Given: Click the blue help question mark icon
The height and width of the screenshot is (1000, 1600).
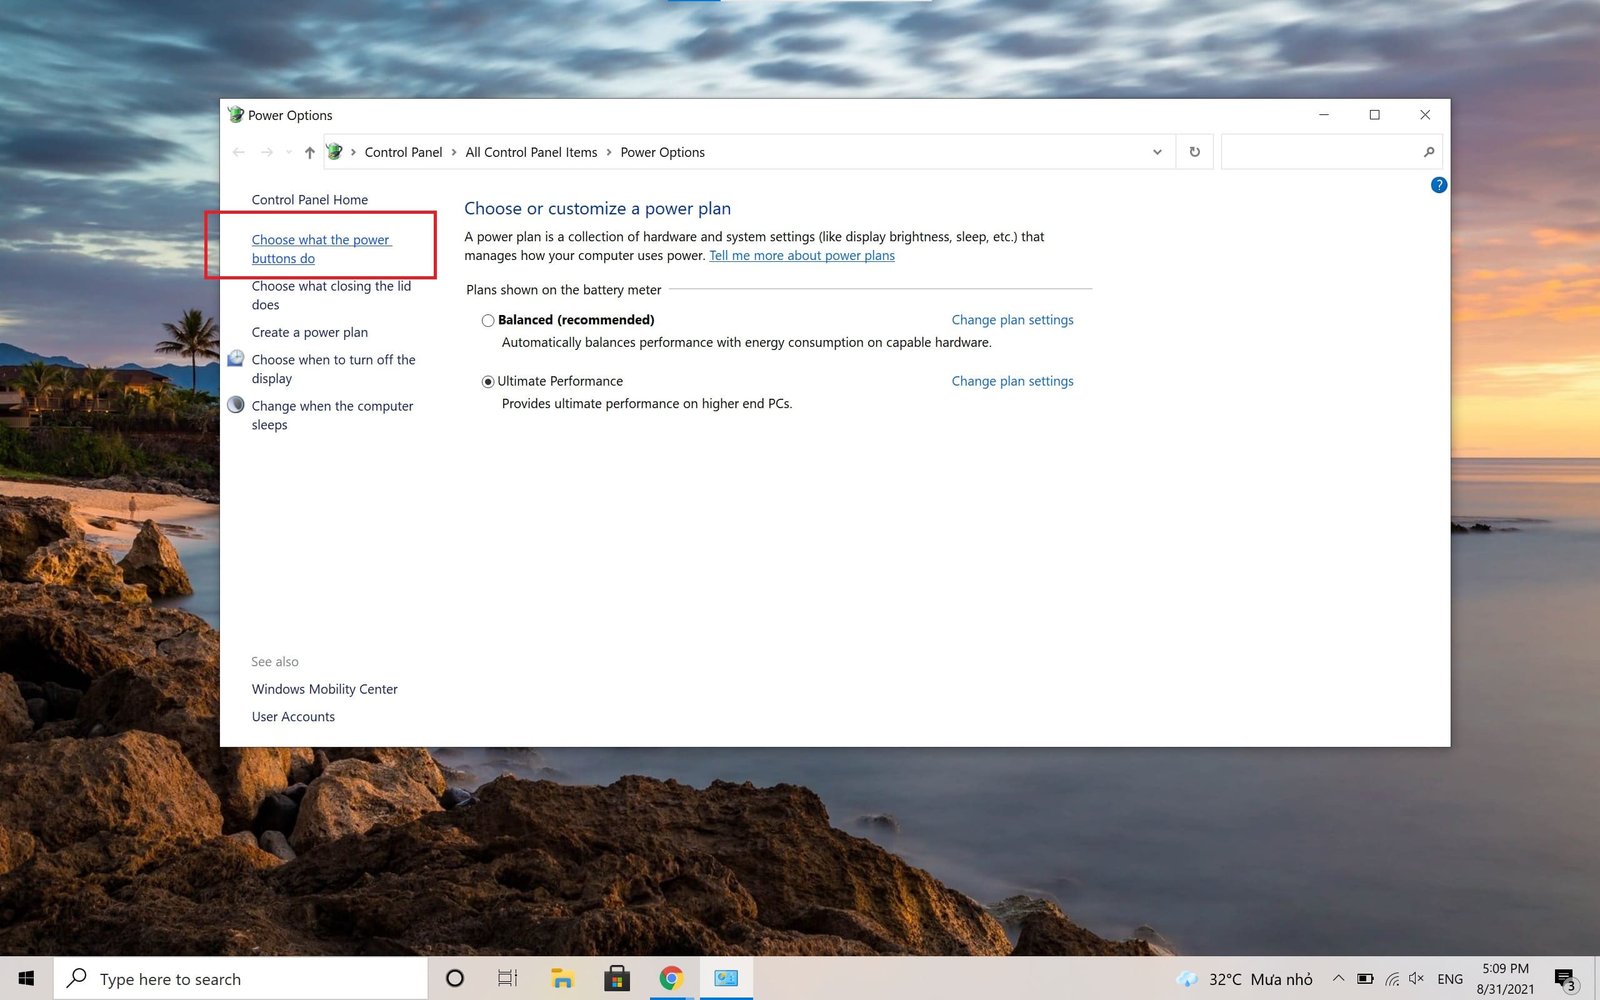Looking at the screenshot, I should (1438, 185).
